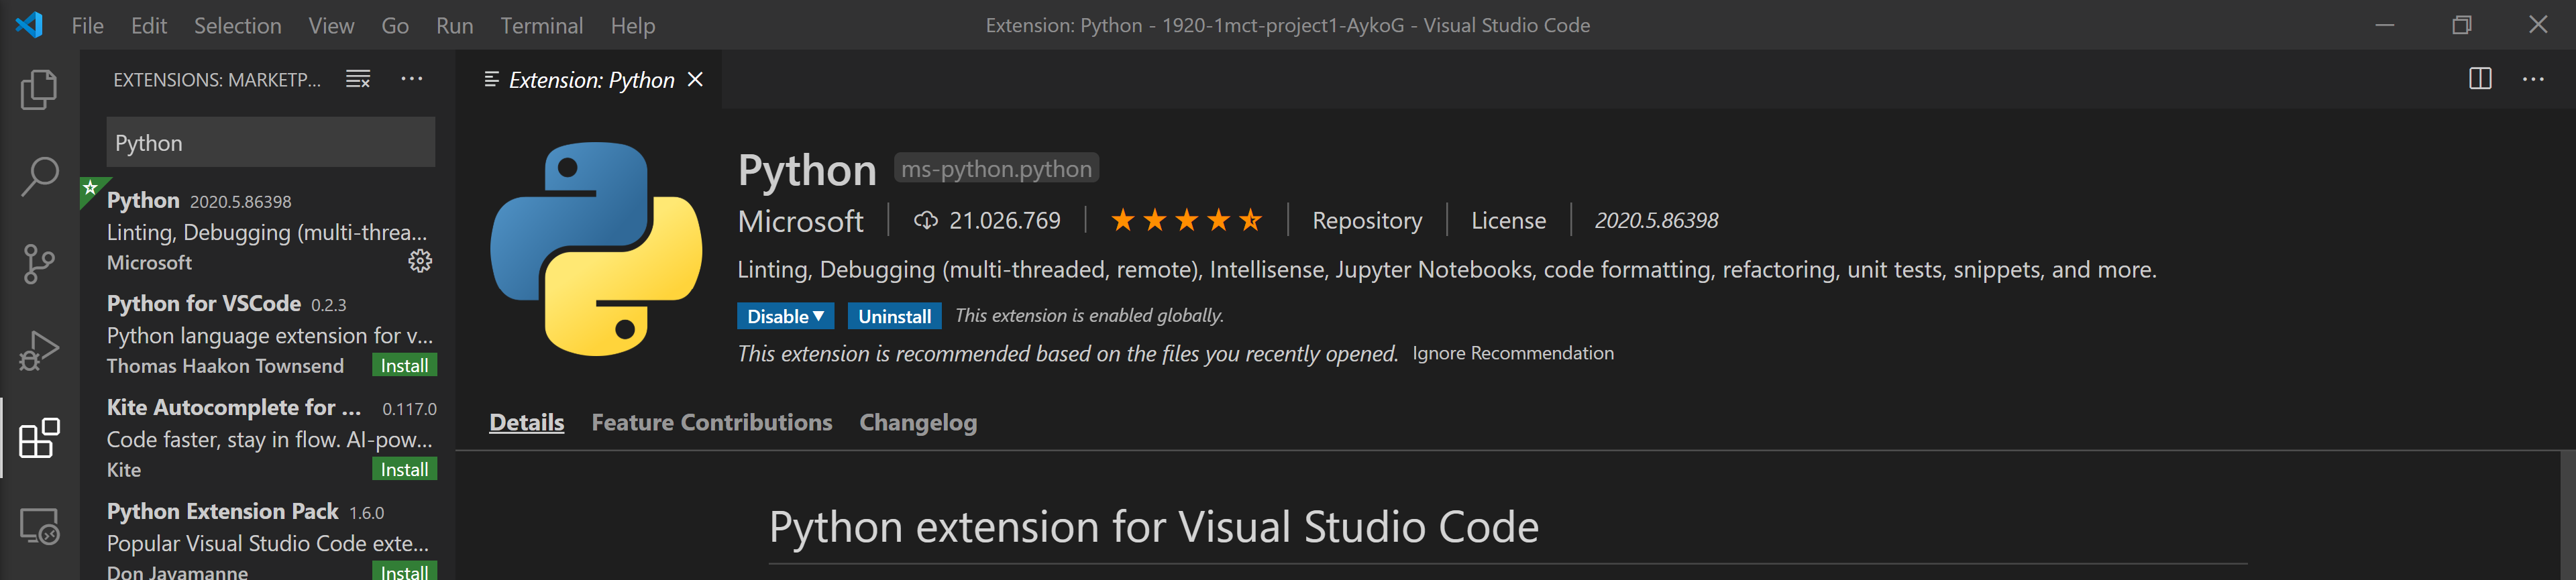This screenshot has height=580, width=2576.
Task: Open Extensions panel more actions menu
Action: [x=412, y=79]
